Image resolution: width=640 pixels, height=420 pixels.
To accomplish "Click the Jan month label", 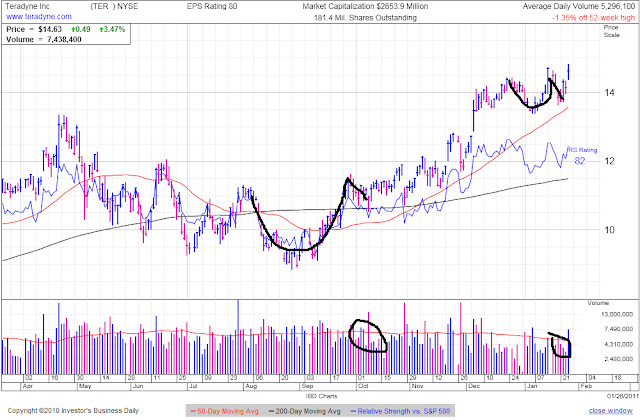I will pos(531,386).
